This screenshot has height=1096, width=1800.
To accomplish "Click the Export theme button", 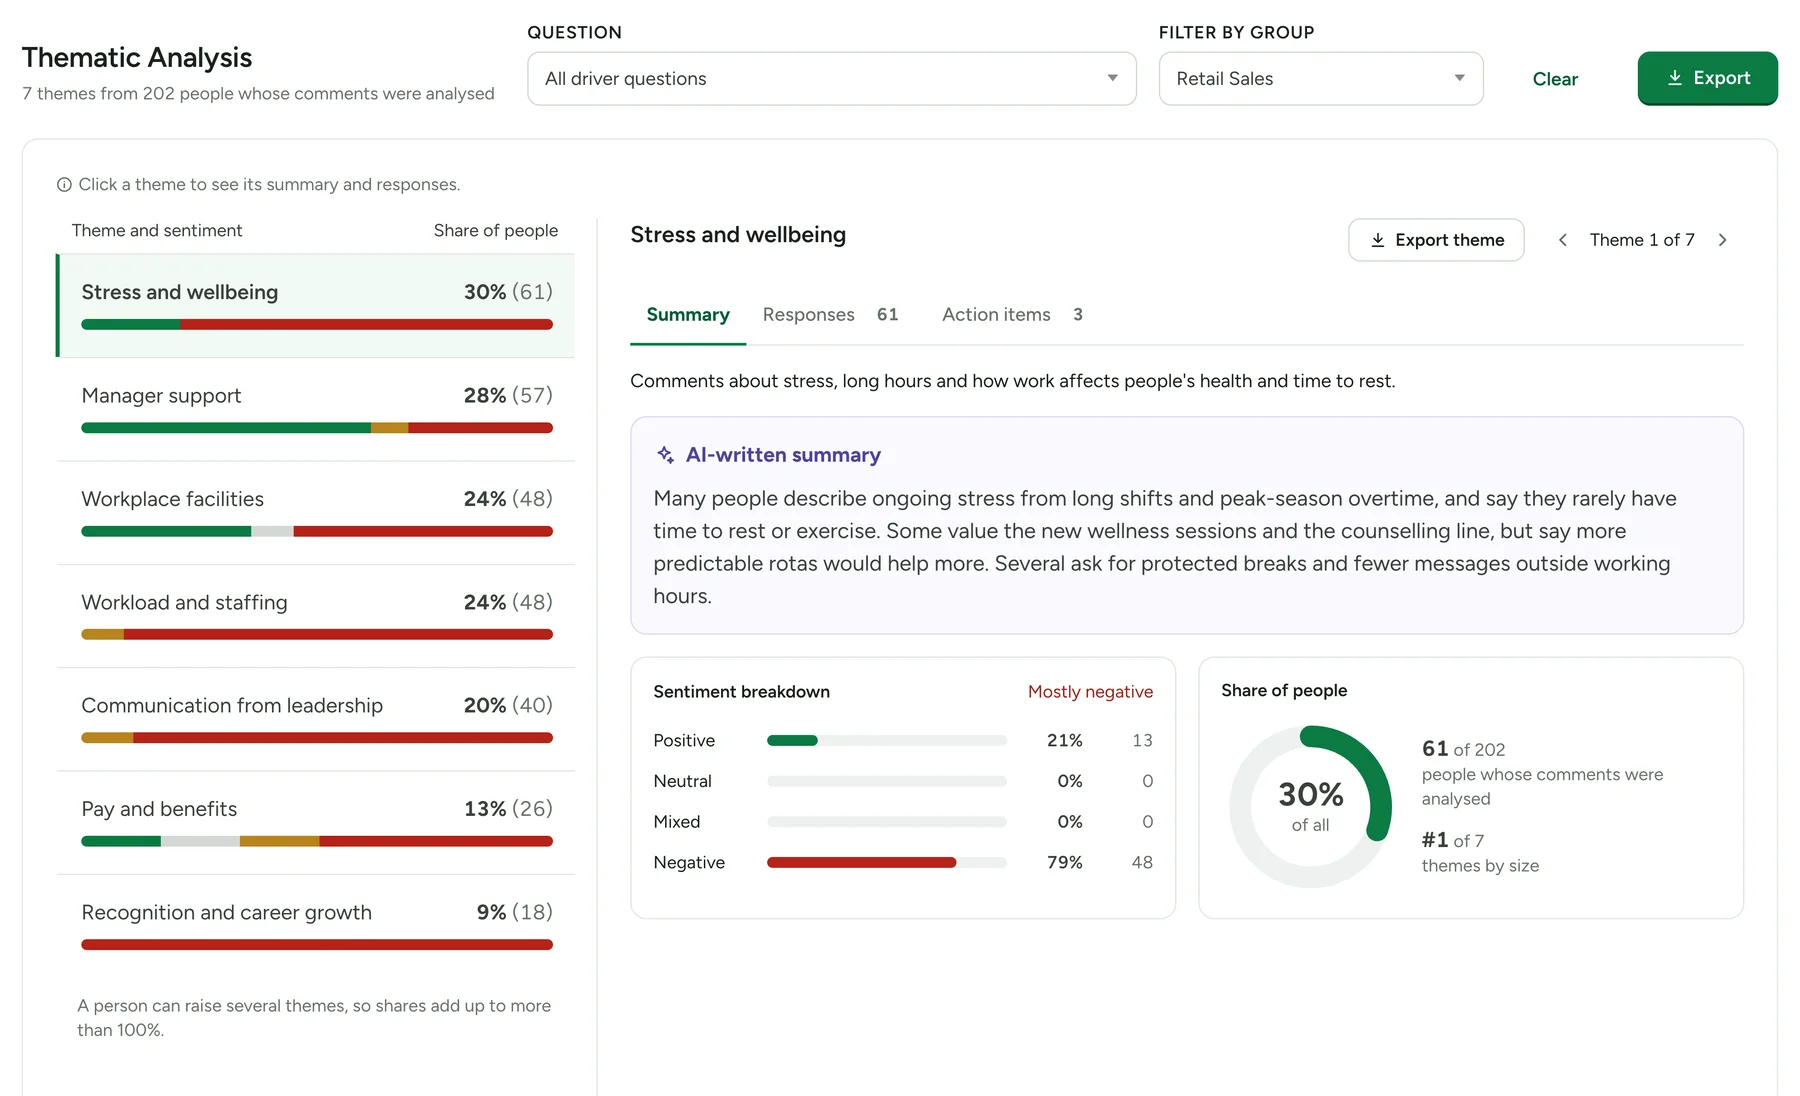I will click(1436, 240).
